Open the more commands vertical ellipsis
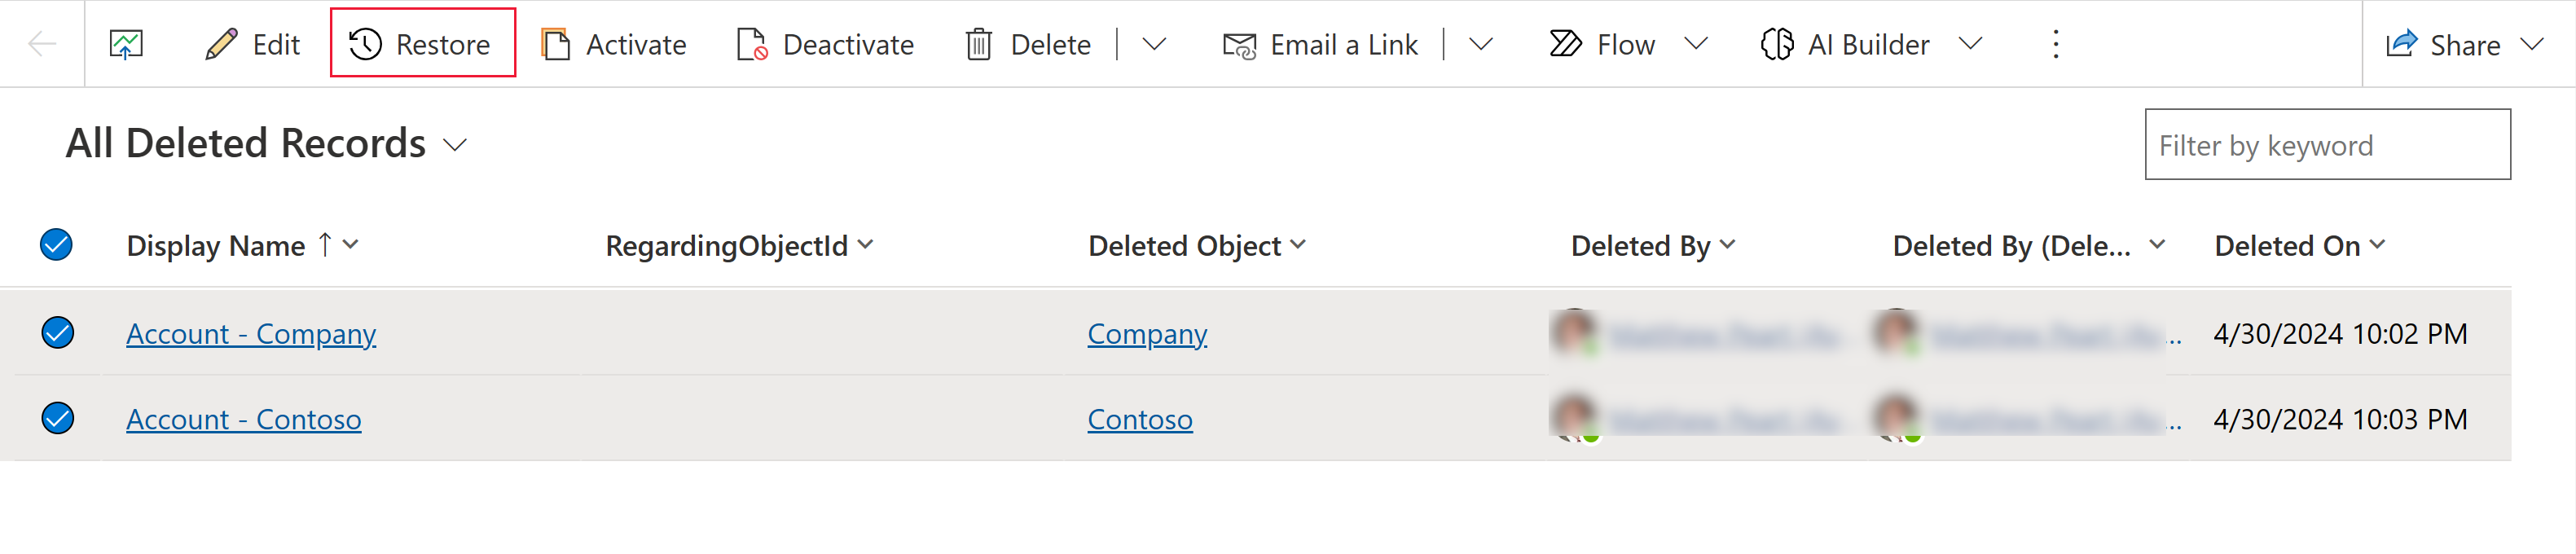 tap(2055, 44)
